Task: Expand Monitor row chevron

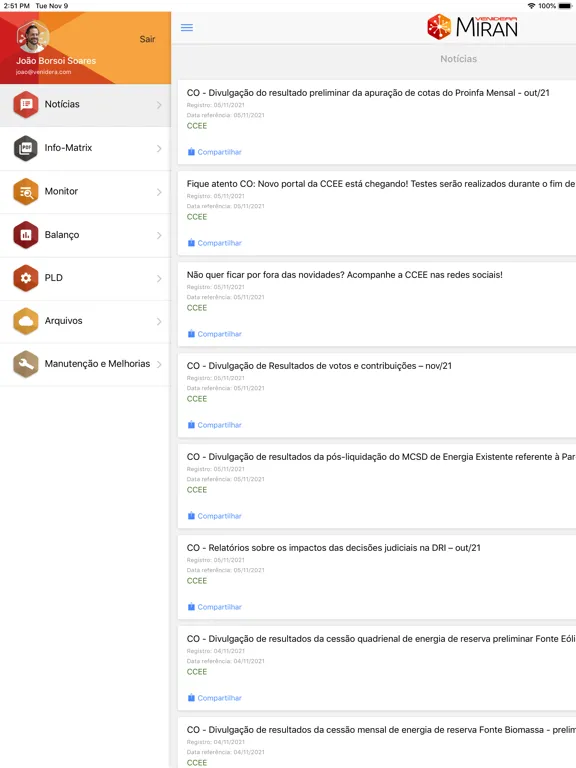Action: pyautogui.click(x=159, y=192)
